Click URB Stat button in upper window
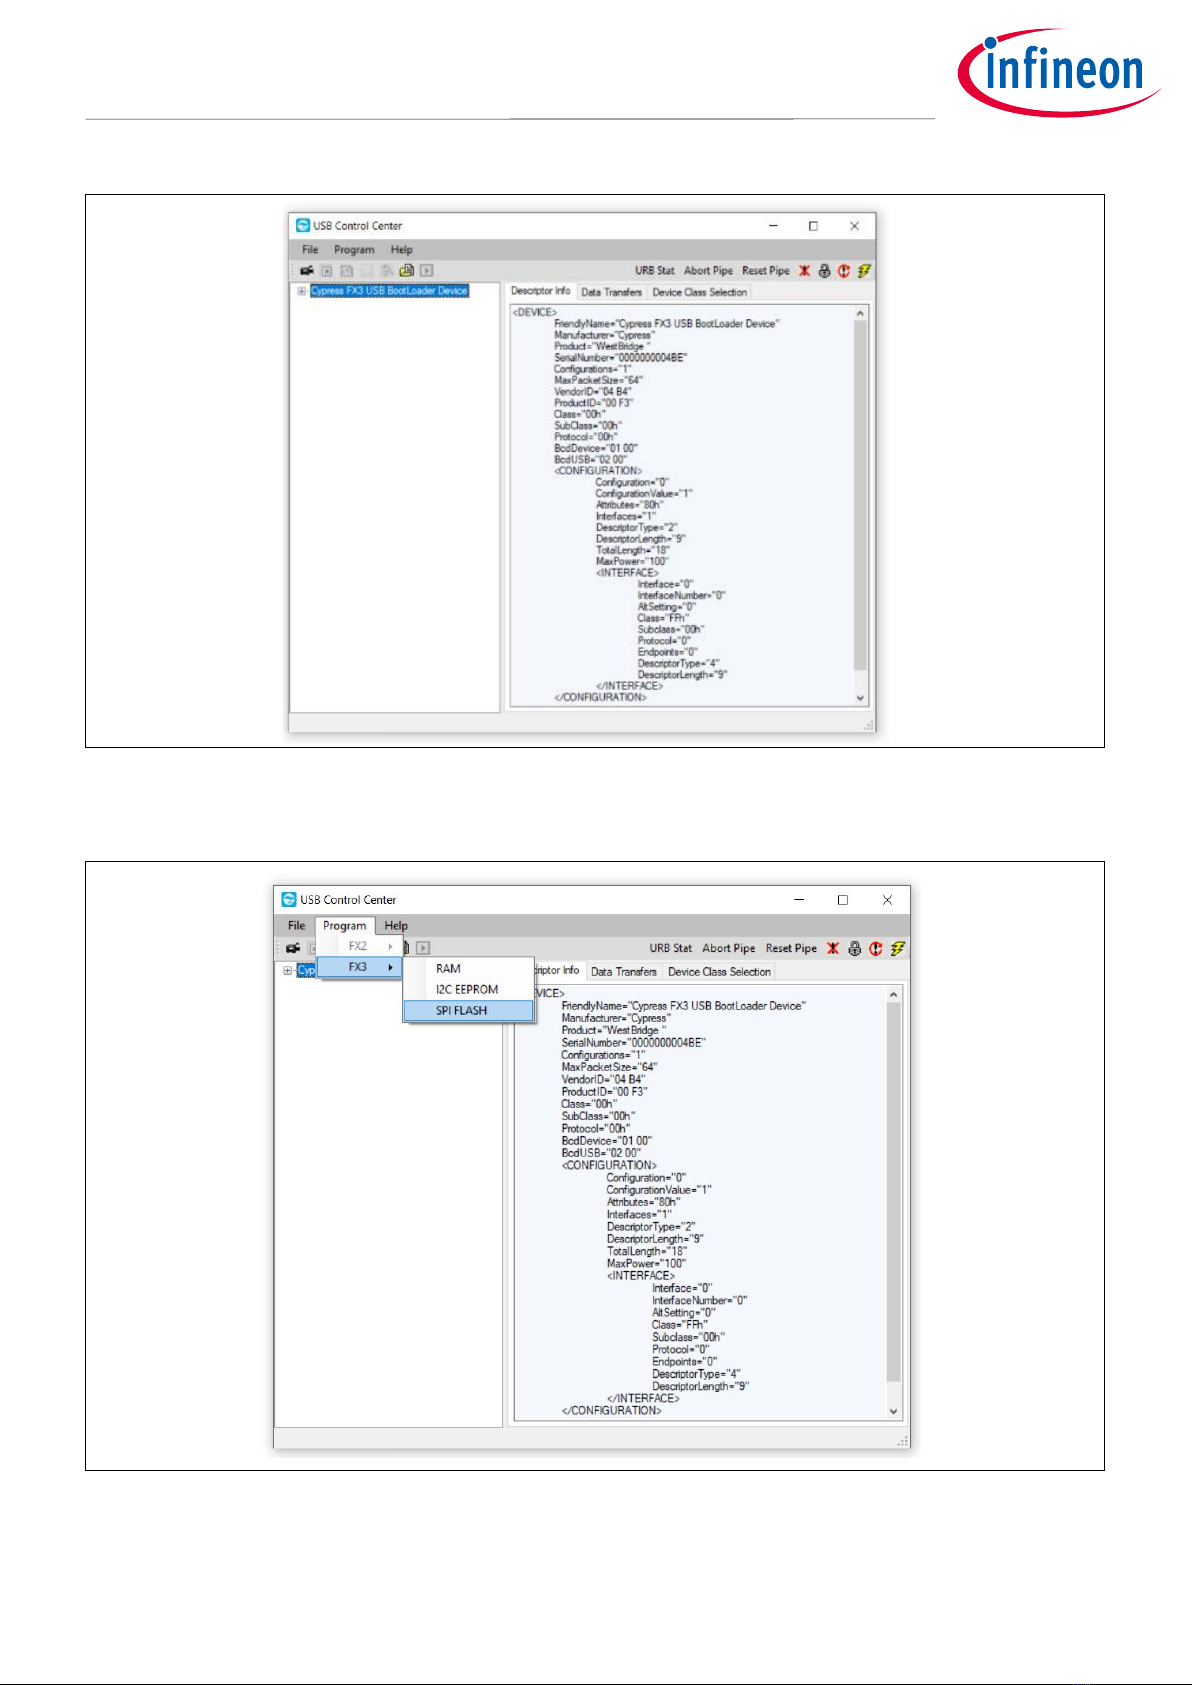Viewport: 1192px width, 1685px height. [654, 271]
